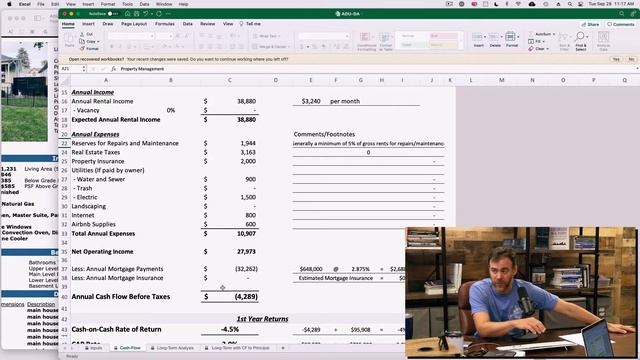The height and width of the screenshot is (360, 640).
Task: Click the Format cells icon
Action: pos(510,37)
